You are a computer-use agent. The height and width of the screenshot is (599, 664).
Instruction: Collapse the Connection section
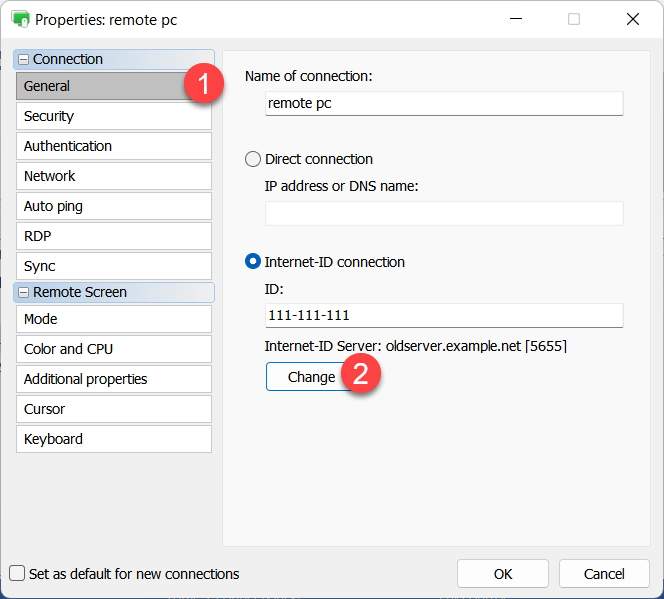coord(24,60)
